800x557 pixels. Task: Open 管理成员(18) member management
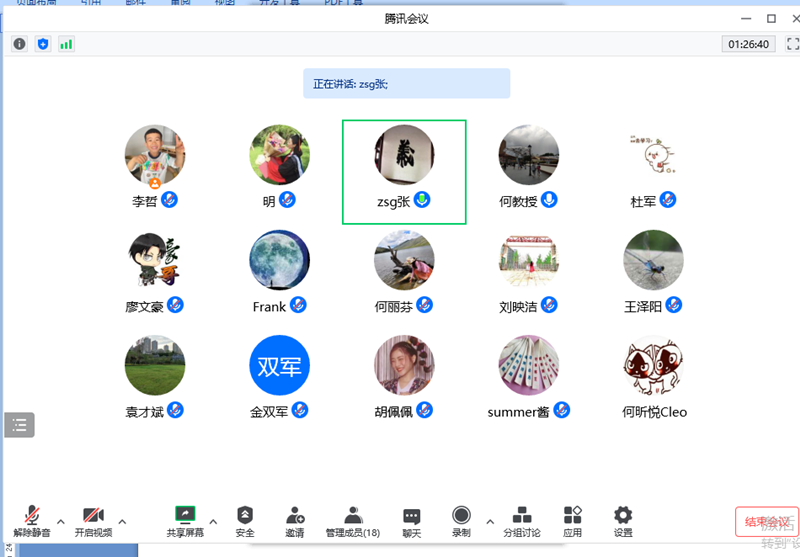point(353,521)
